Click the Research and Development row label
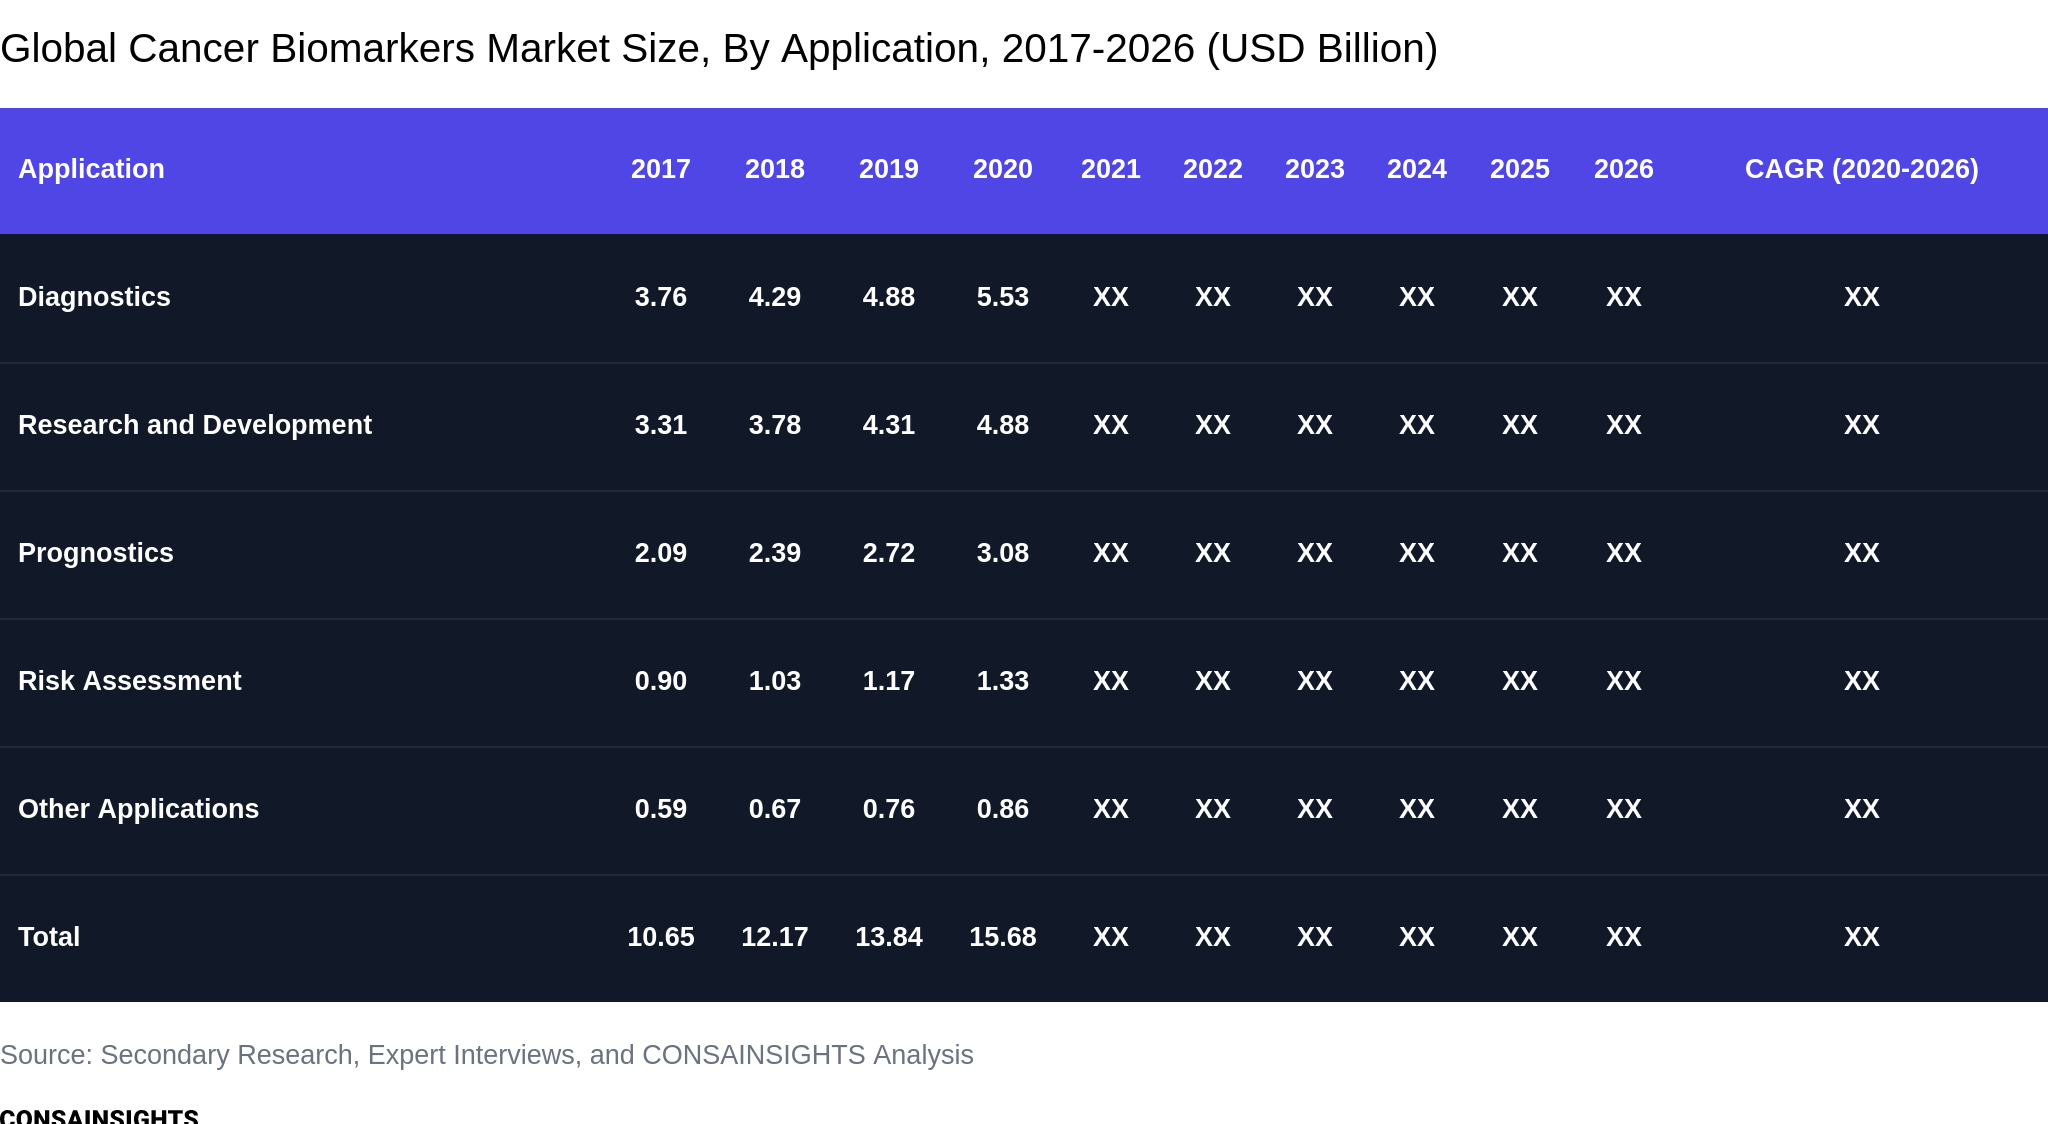Screen dimensions: 2048x1124 195,425
